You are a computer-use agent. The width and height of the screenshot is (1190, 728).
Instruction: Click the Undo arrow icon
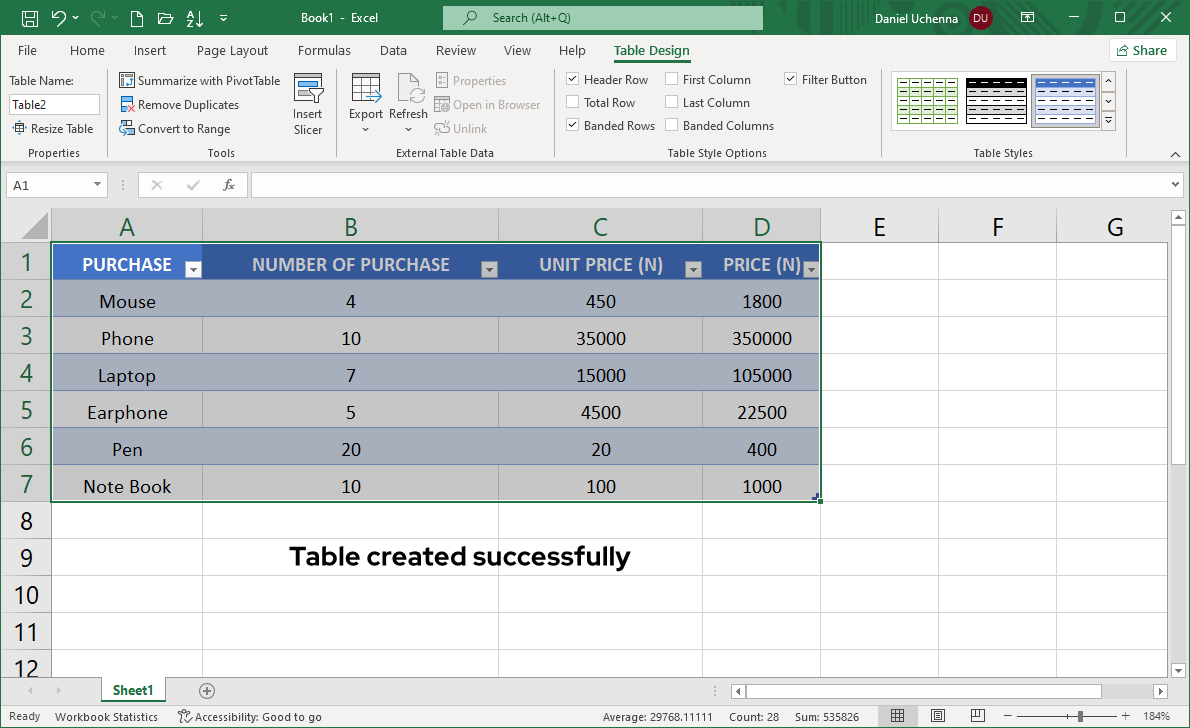click(59, 18)
